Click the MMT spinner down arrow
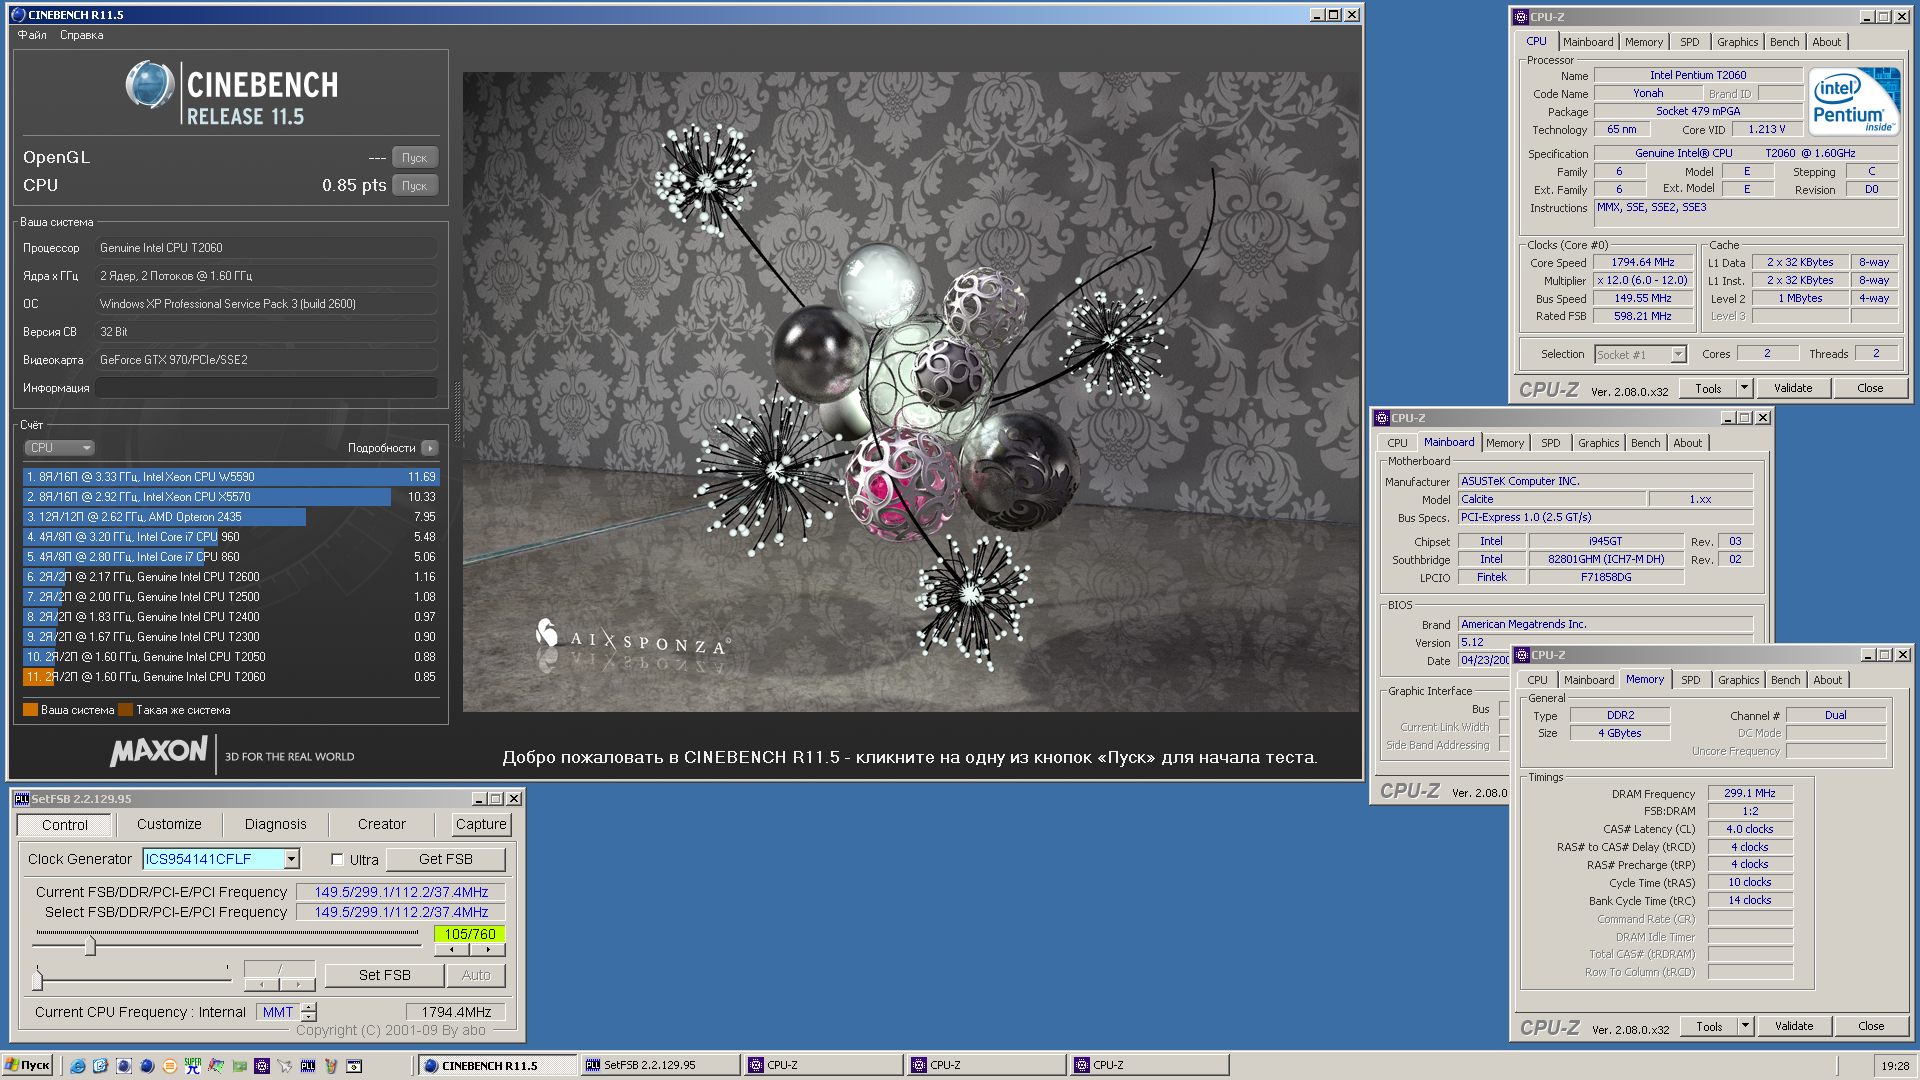This screenshot has width=1920, height=1080. click(309, 1017)
